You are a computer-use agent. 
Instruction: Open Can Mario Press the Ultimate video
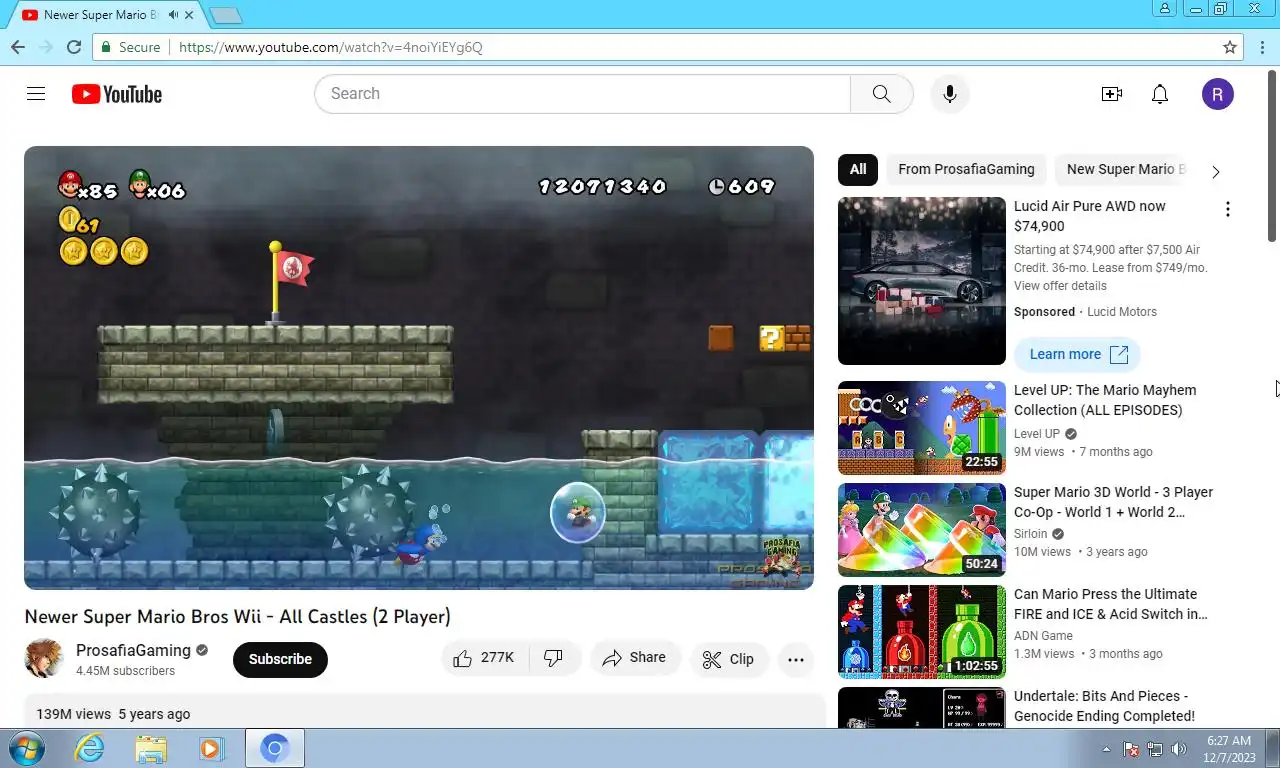click(1111, 604)
